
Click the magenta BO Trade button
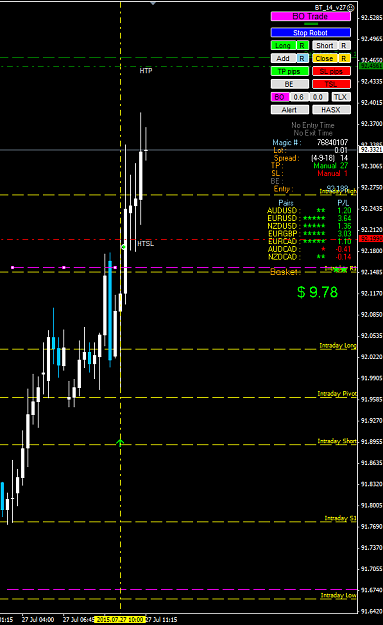pyautogui.click(x=310, y=16)
